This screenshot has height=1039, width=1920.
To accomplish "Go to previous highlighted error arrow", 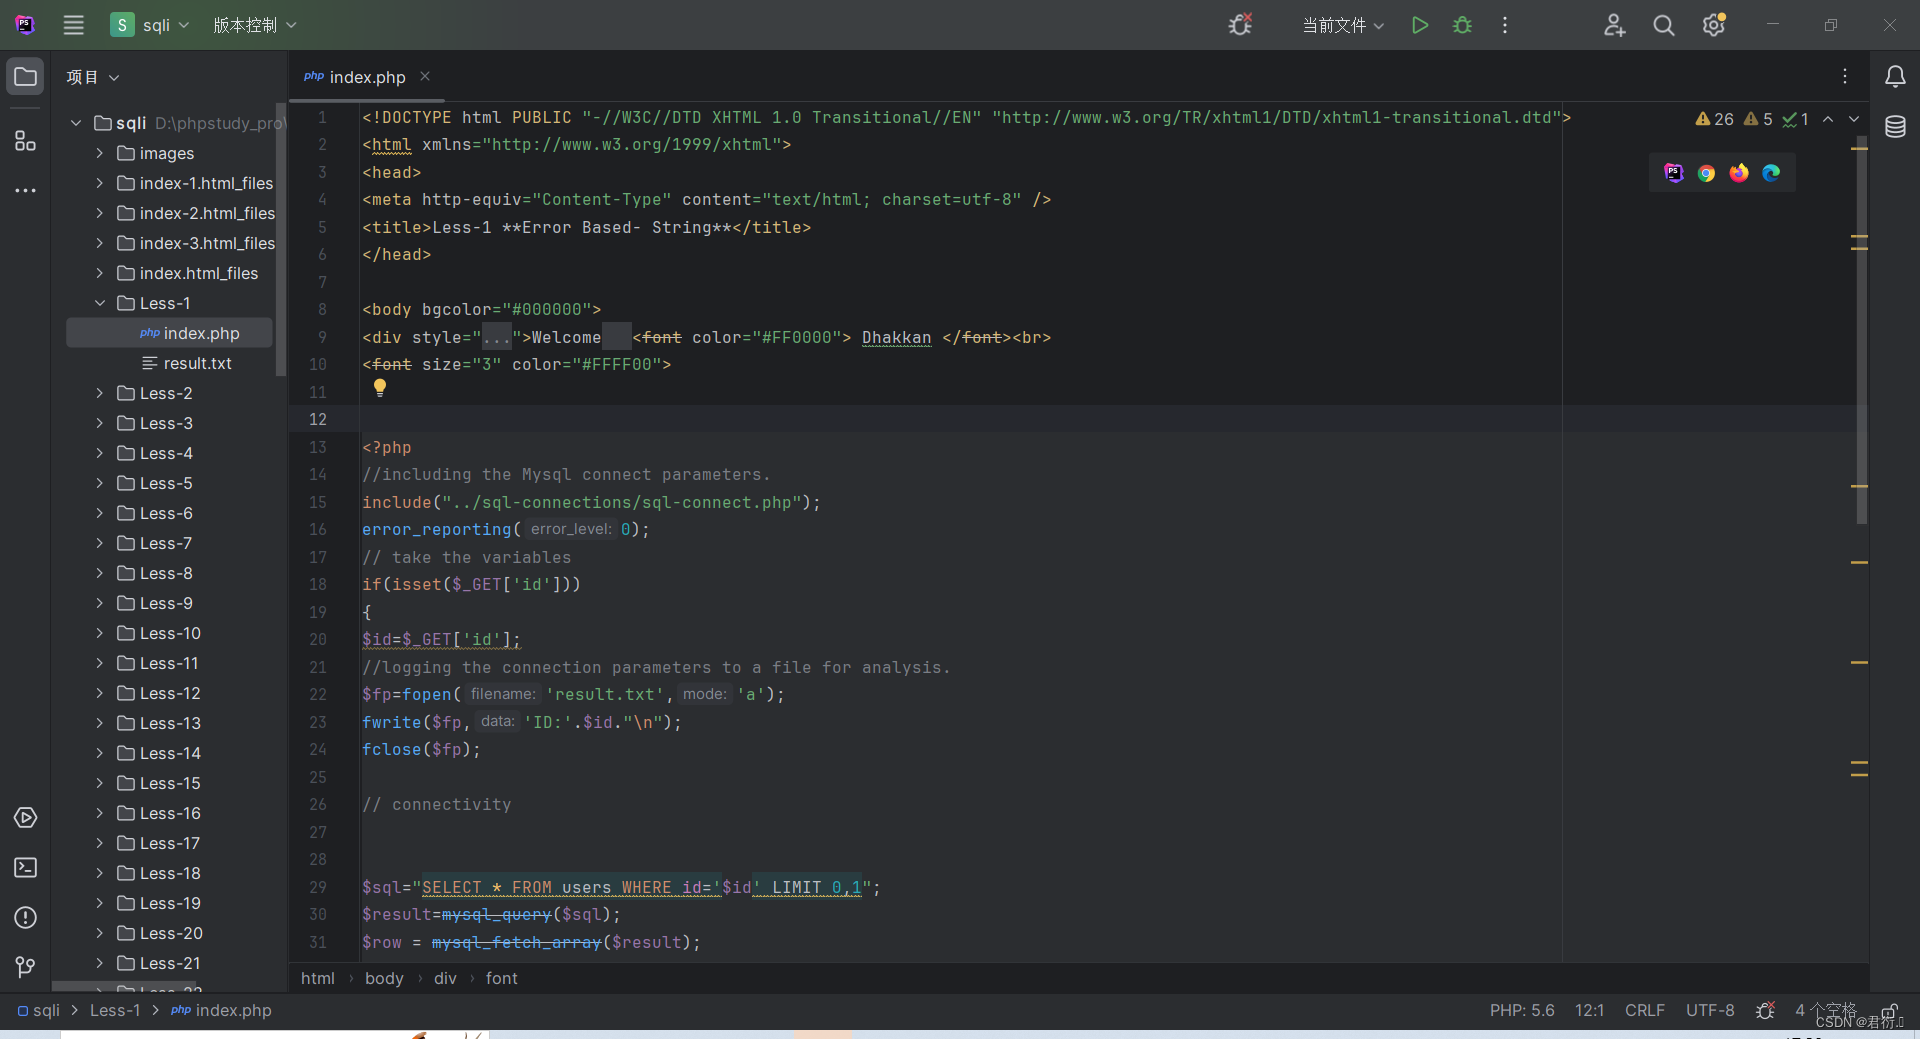I will point(1828,119).
